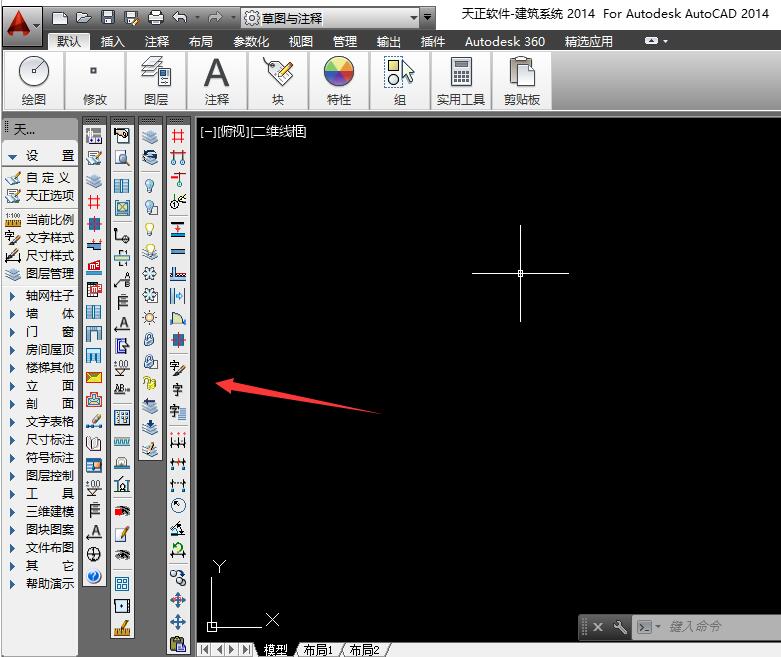Switch to the 布局1 layout tab
Viewport: 781px width, 657px height.
pos(318,650)
